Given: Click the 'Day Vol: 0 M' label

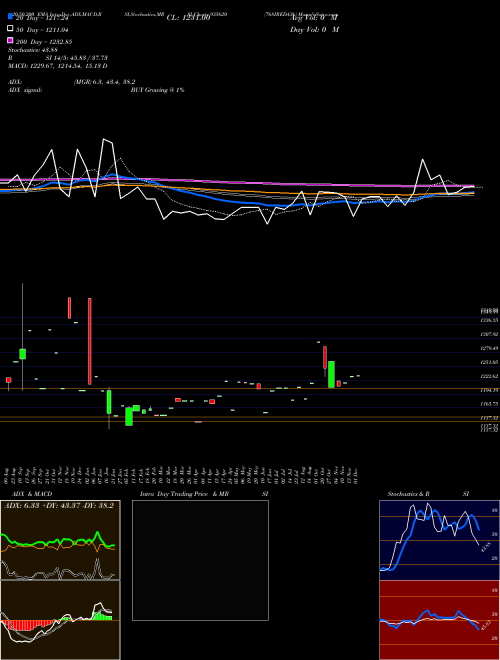Looking at the screenshot, I should [314, 29].
